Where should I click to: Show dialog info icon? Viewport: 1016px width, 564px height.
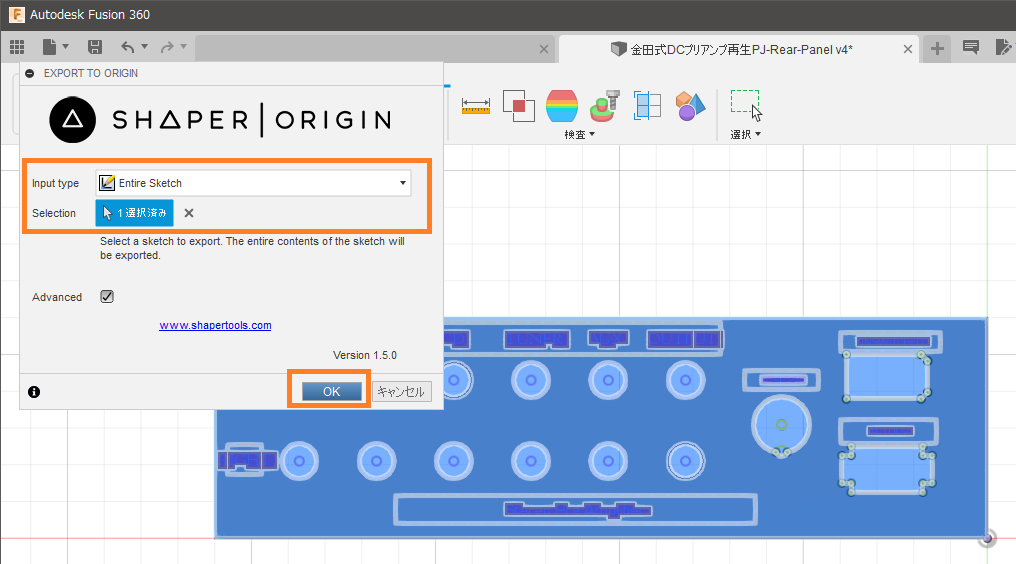click(x=34, y=392)
